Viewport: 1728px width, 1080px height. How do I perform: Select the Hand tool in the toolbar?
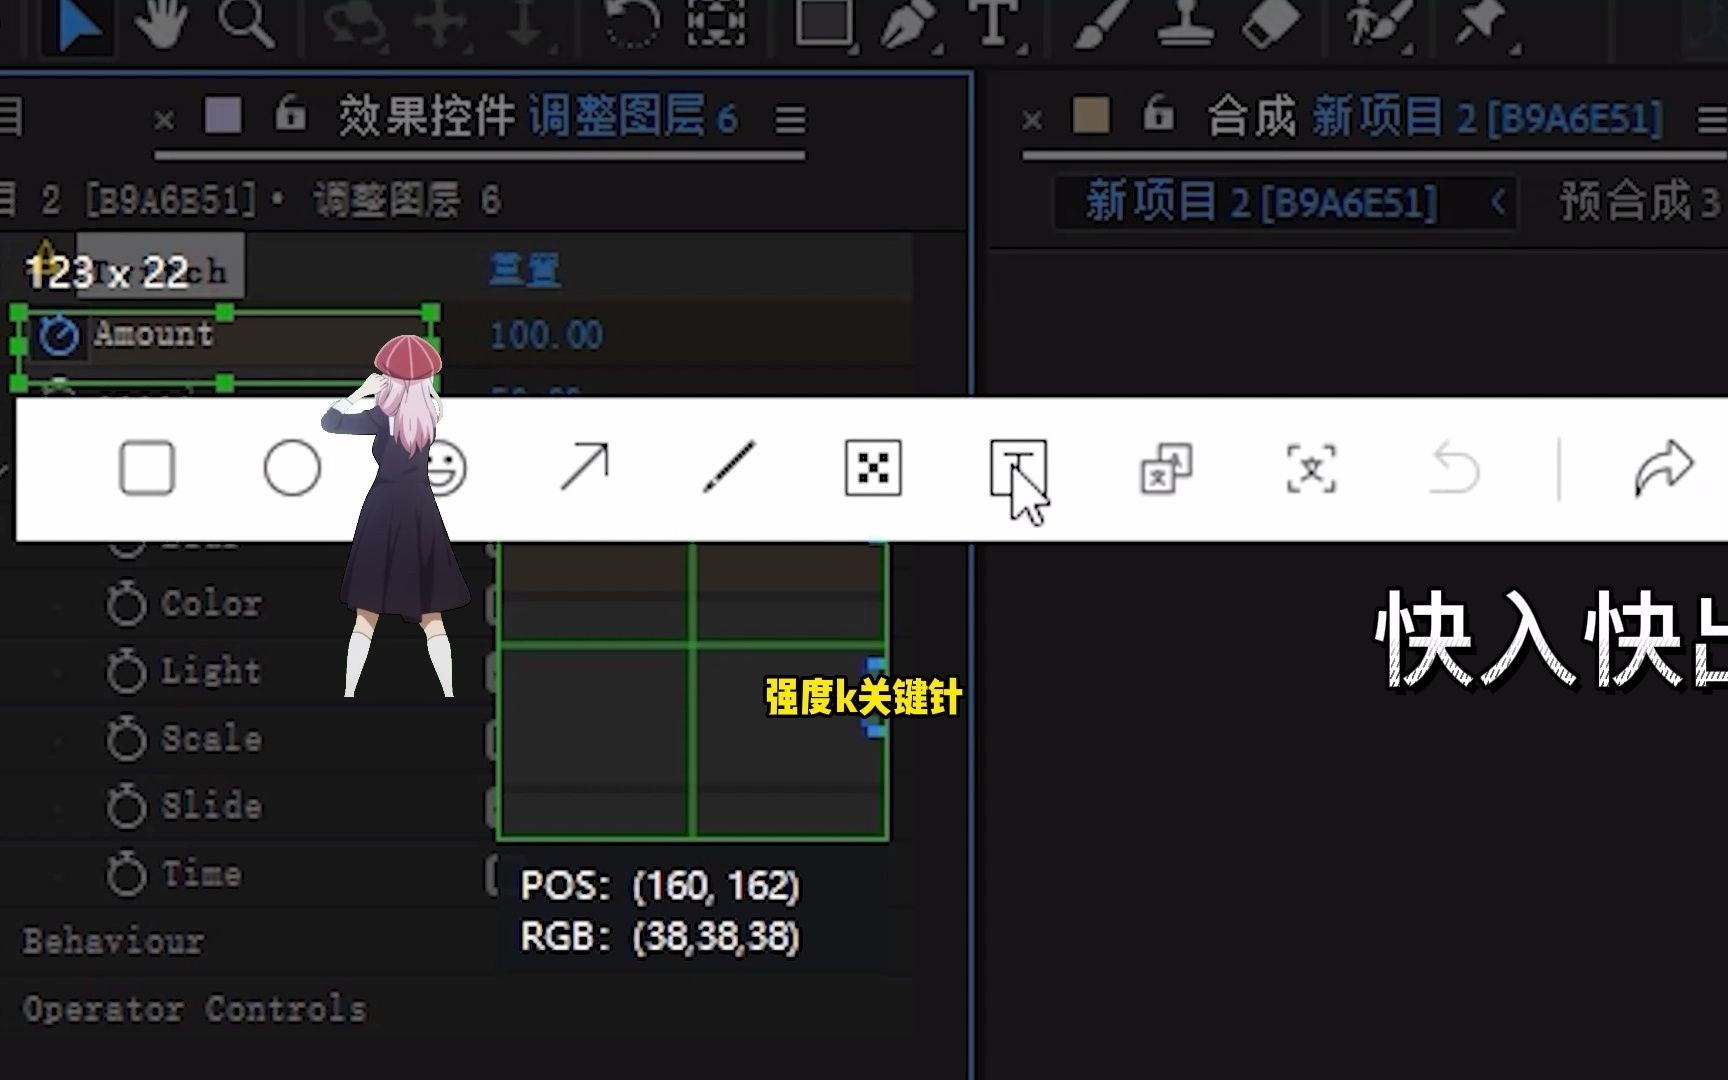(x=160, y=22)
